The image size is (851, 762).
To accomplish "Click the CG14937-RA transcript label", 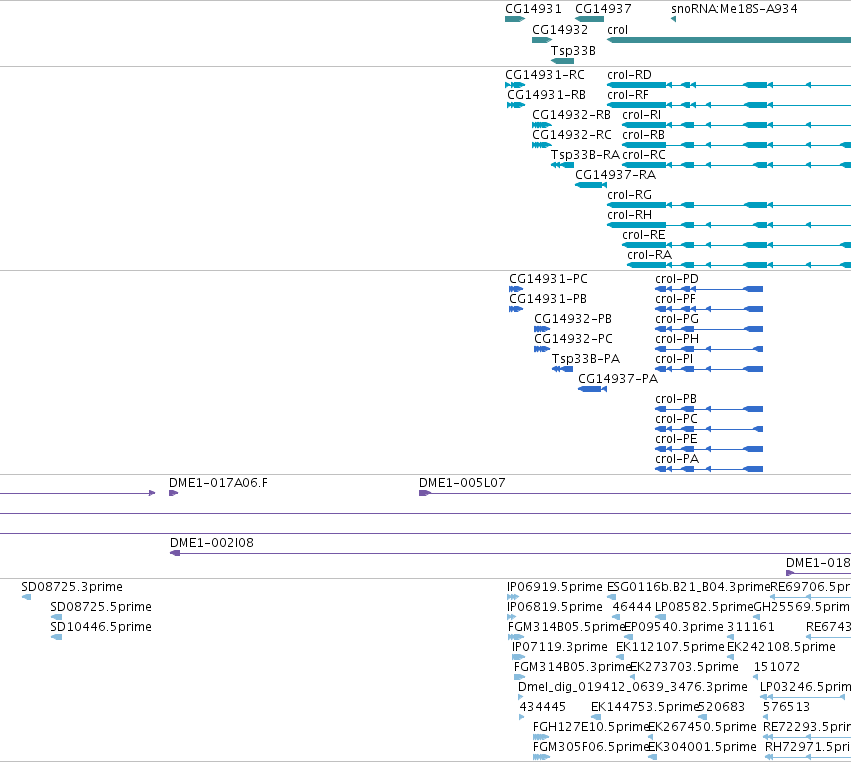I will coord(615,175).
